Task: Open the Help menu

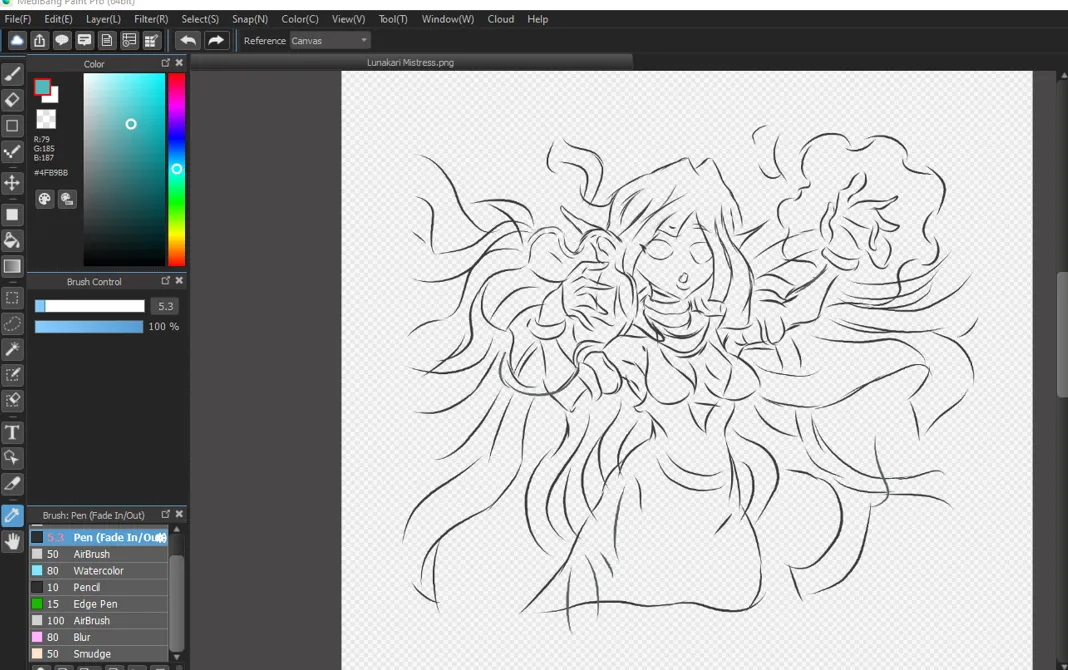Action: pos(537,19)
